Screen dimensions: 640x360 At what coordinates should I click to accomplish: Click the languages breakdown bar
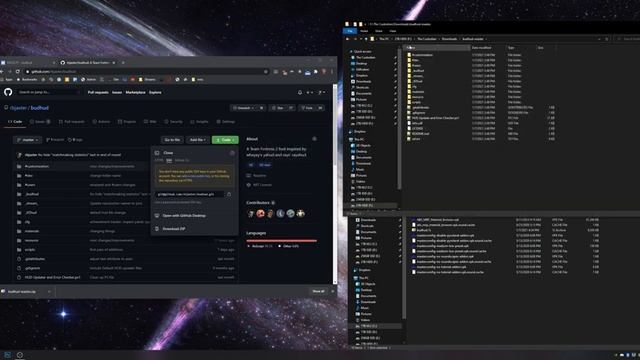[x=282, y=241]
